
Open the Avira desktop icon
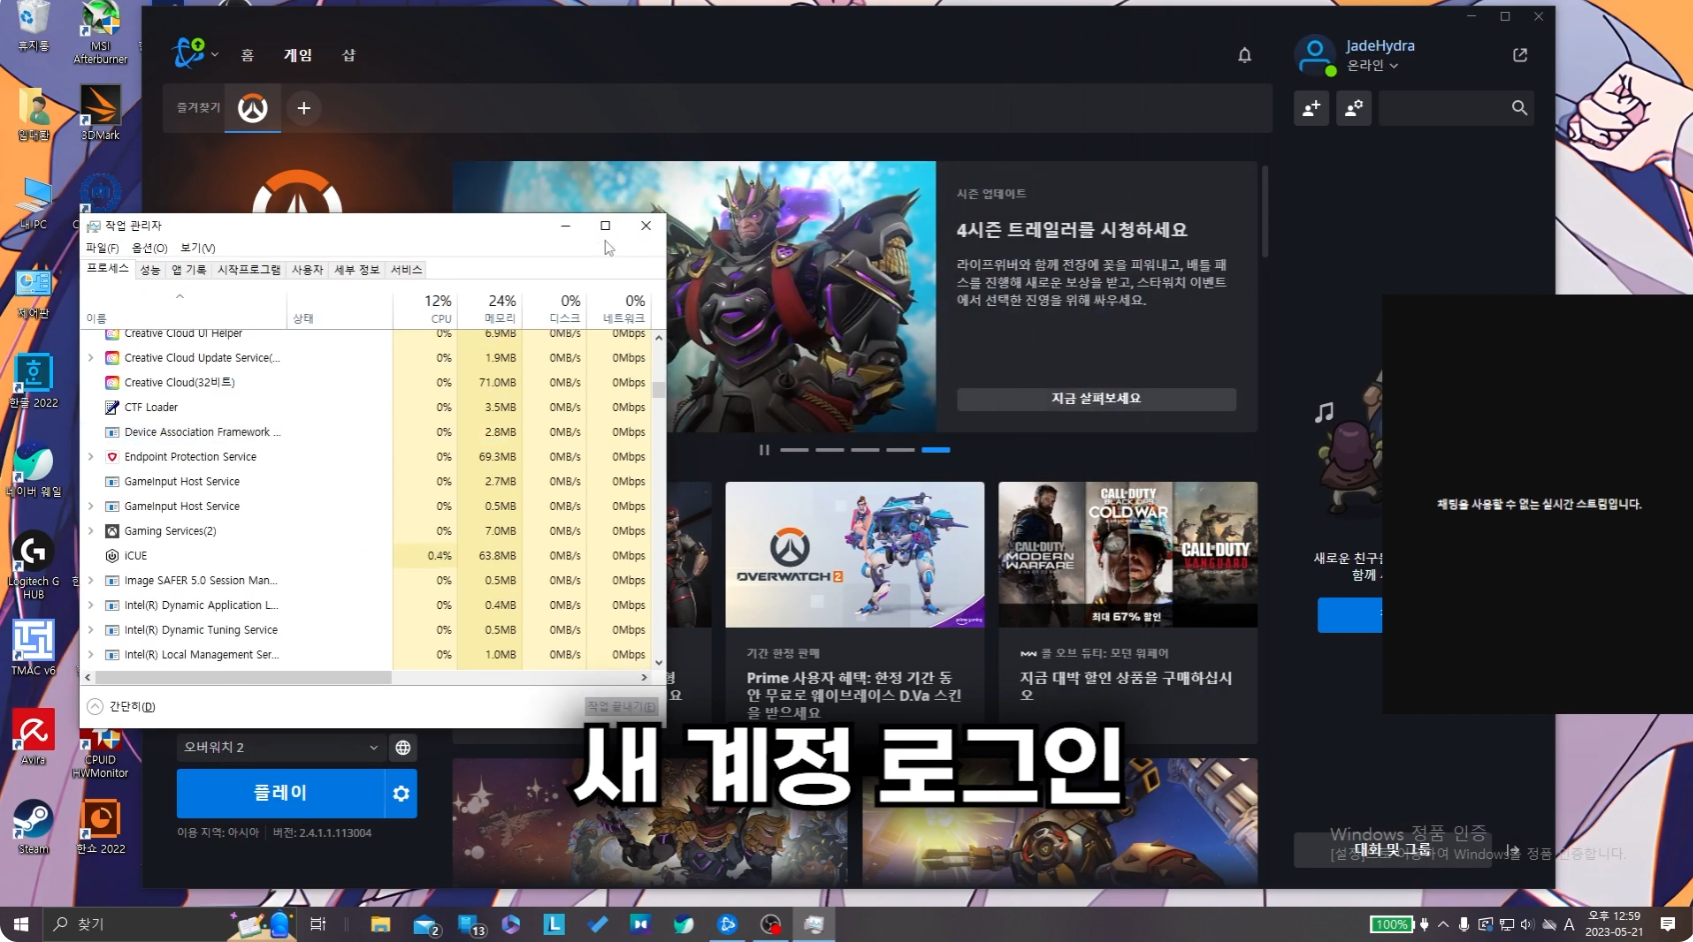click(x=33, y=738)
